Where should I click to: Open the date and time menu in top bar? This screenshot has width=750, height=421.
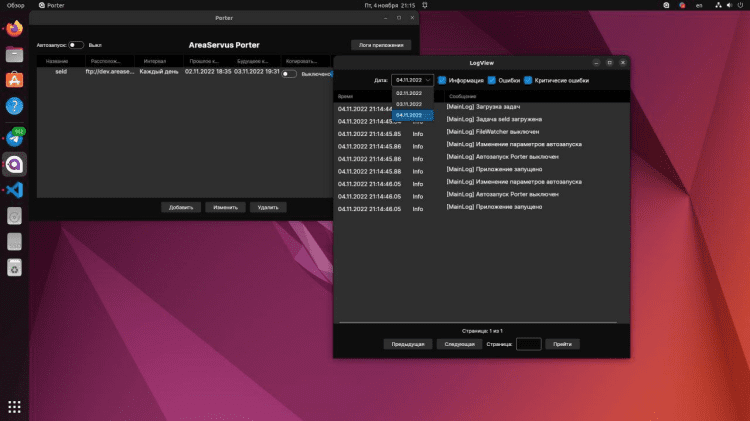pyautogui.click(x=390, y=5)
